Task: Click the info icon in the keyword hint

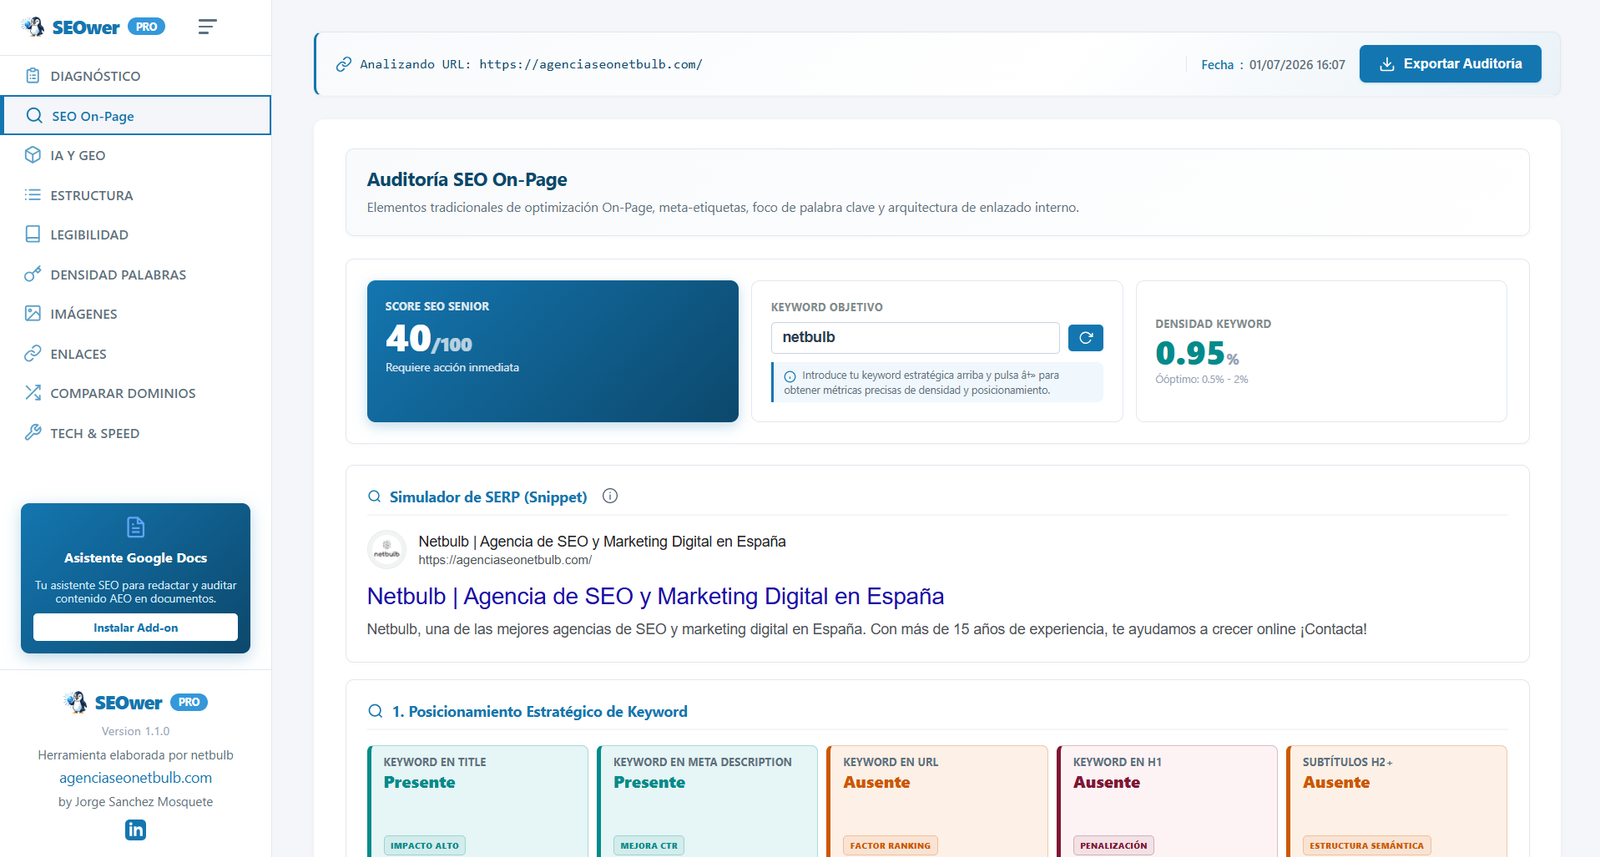Action: coord(790,376)
